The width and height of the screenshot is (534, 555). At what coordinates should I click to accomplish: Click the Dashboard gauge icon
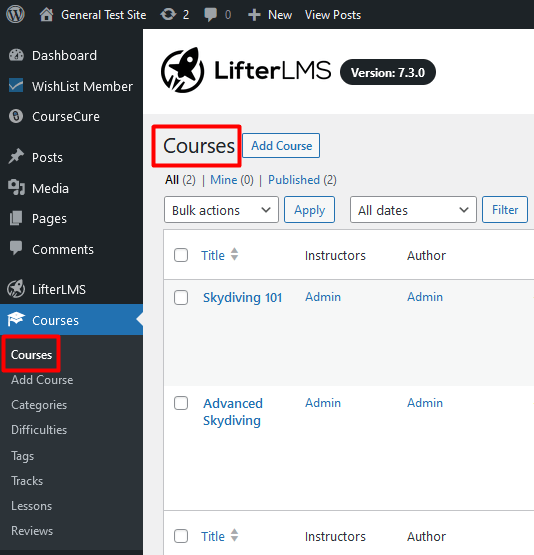click(x=16, y=55)
